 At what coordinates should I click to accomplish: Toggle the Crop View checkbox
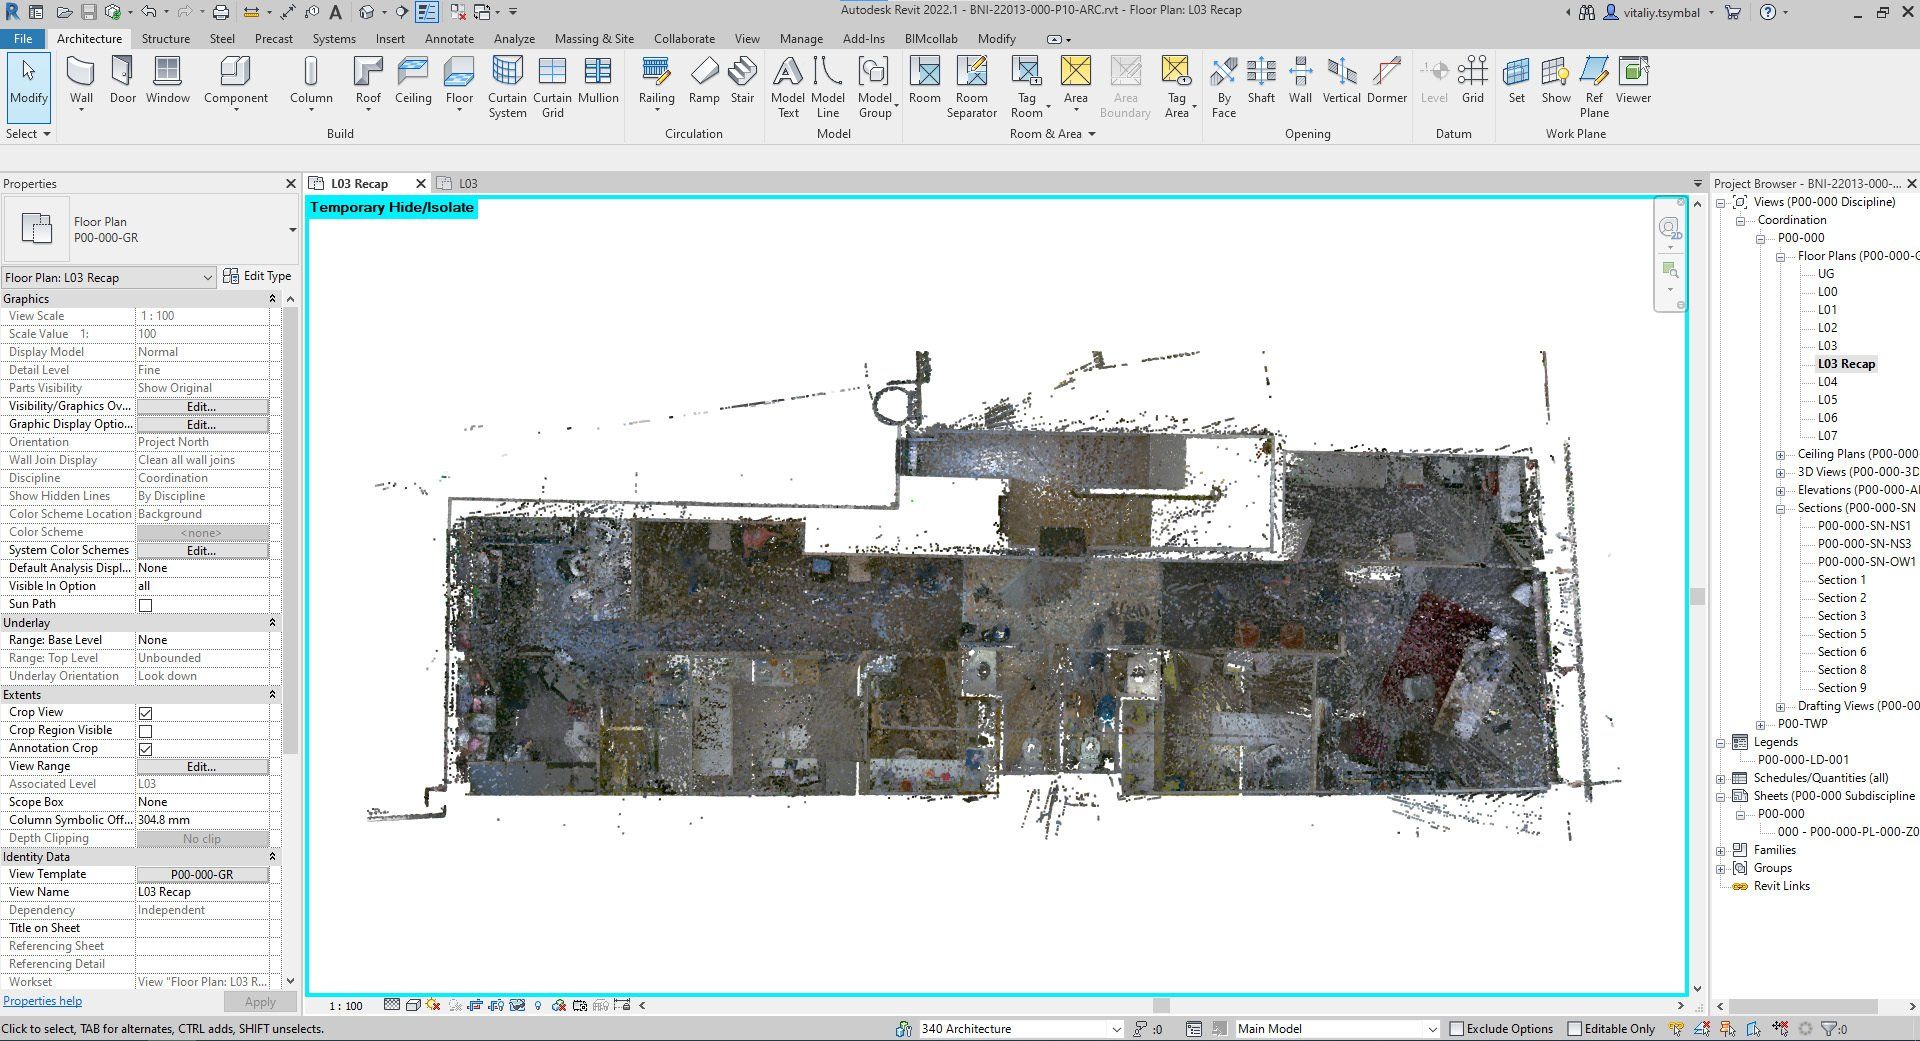146,713
